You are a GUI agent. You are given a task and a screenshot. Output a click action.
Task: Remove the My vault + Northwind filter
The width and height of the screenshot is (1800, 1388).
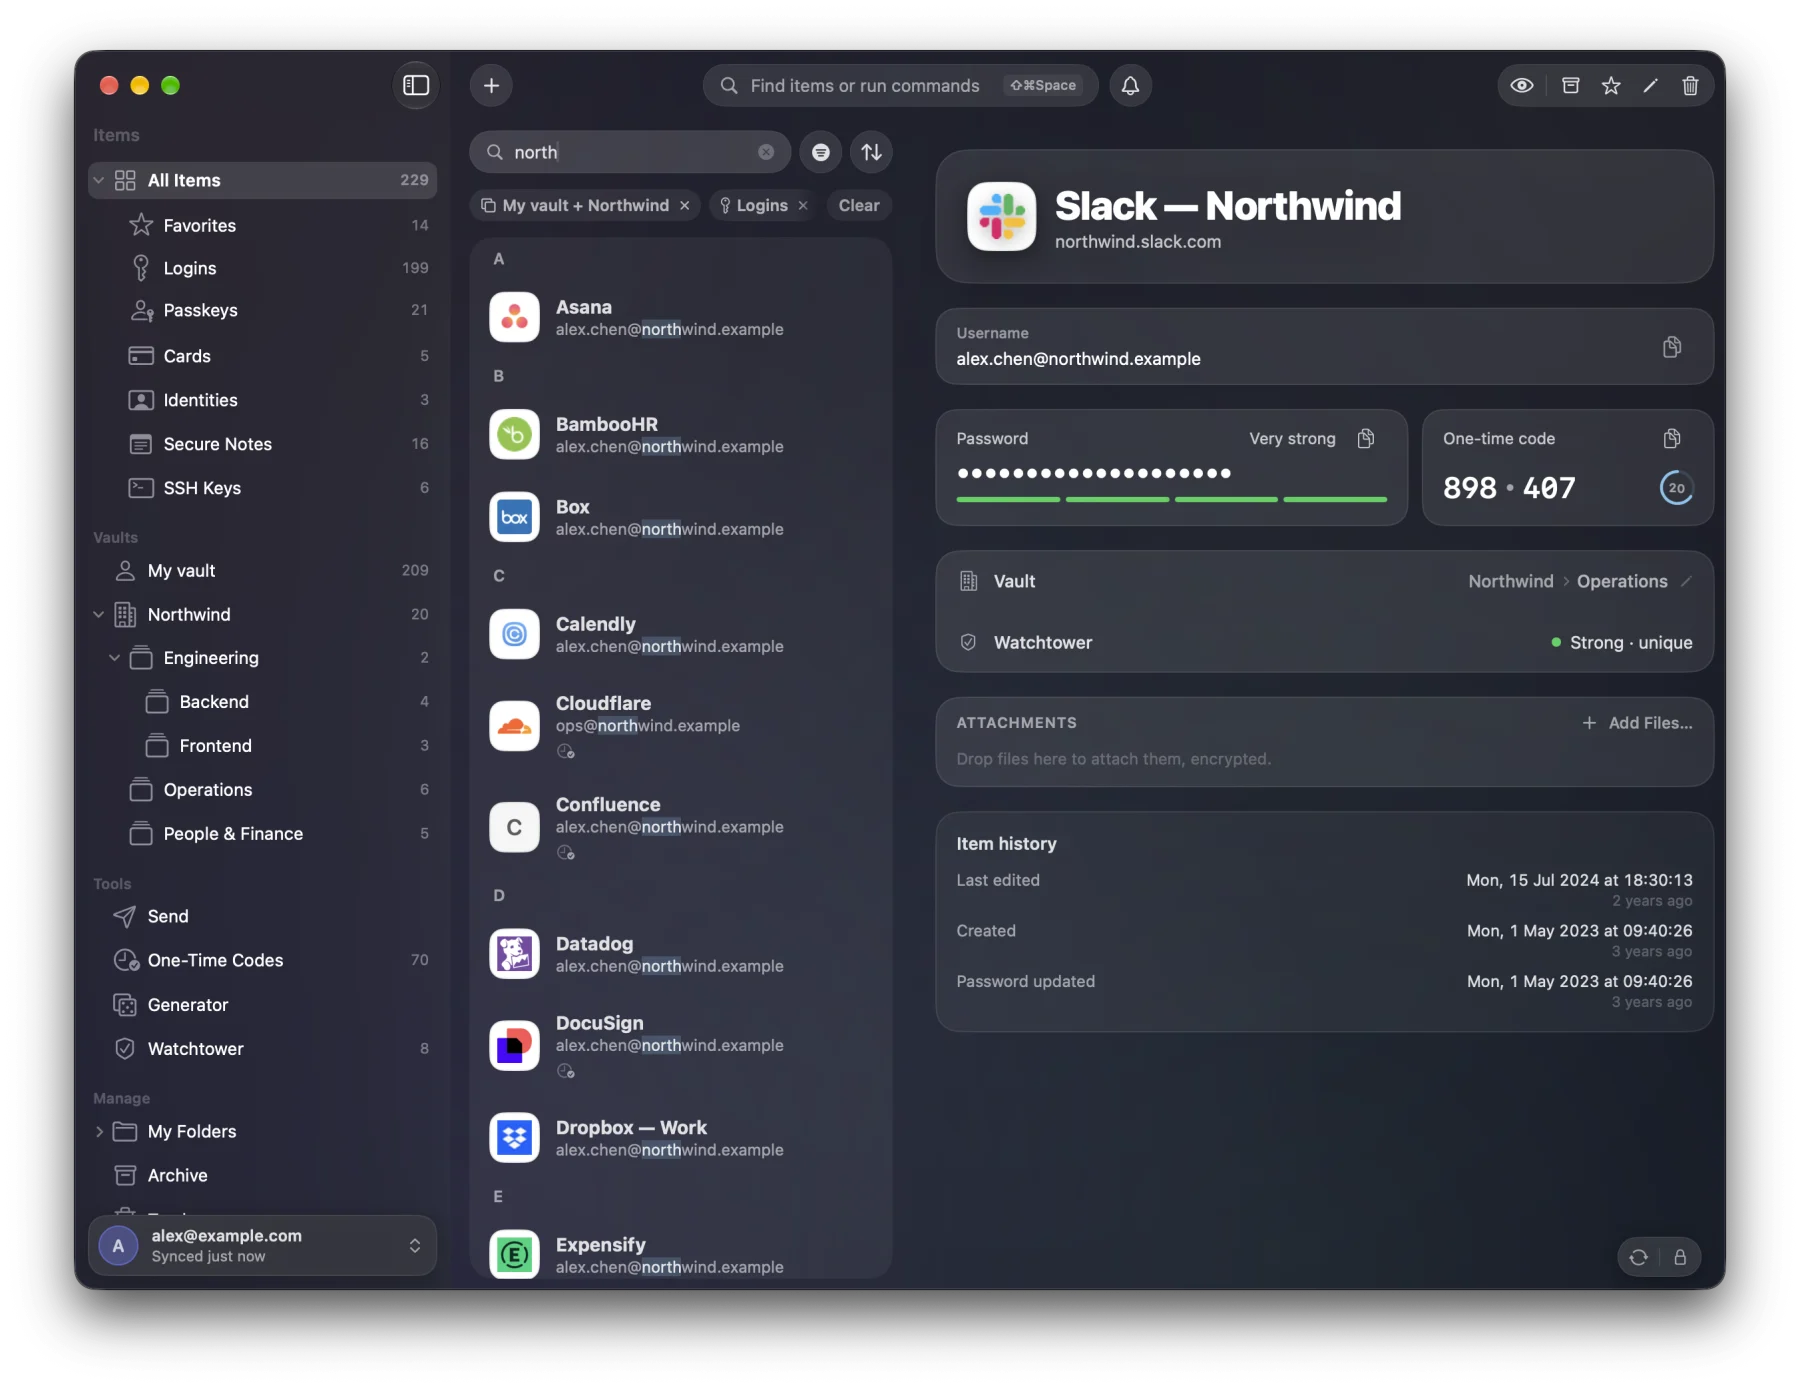pos(685,205)
